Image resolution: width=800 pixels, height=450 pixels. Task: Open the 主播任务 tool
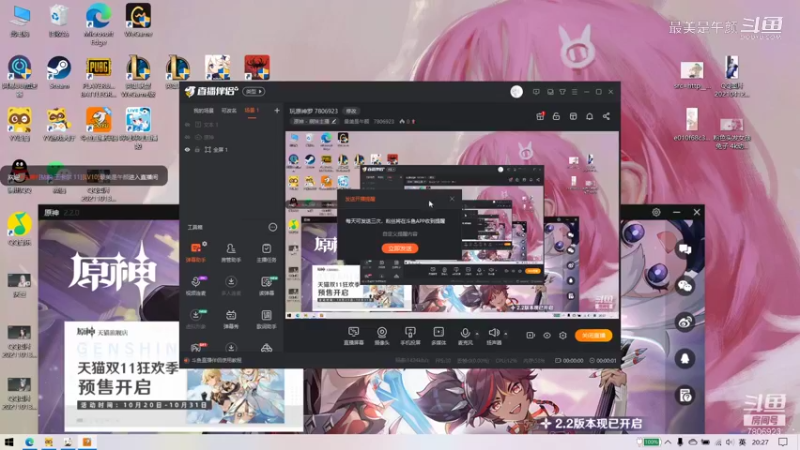(x=266, y=252)
